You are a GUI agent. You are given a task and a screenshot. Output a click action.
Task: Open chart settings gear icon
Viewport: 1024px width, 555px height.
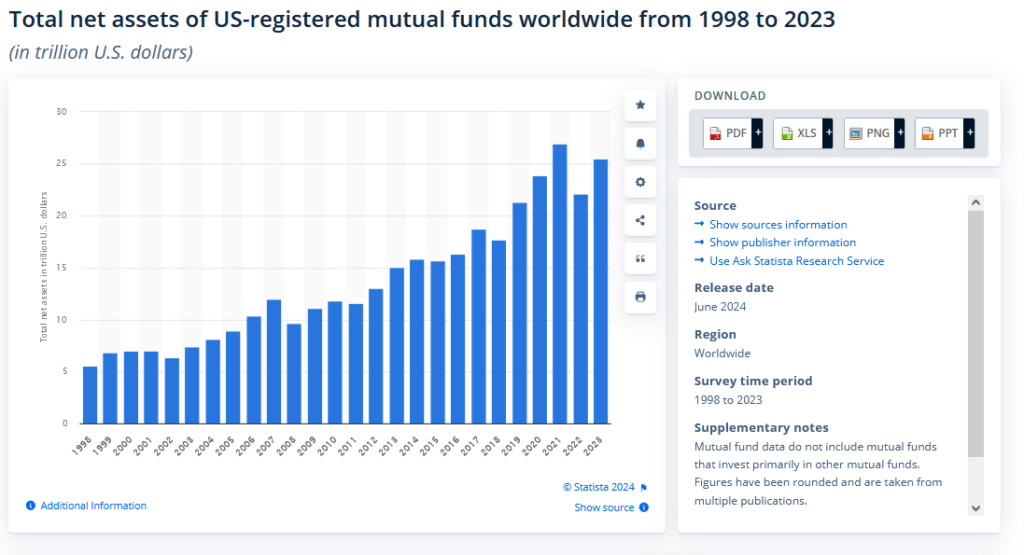pos(640,182)
